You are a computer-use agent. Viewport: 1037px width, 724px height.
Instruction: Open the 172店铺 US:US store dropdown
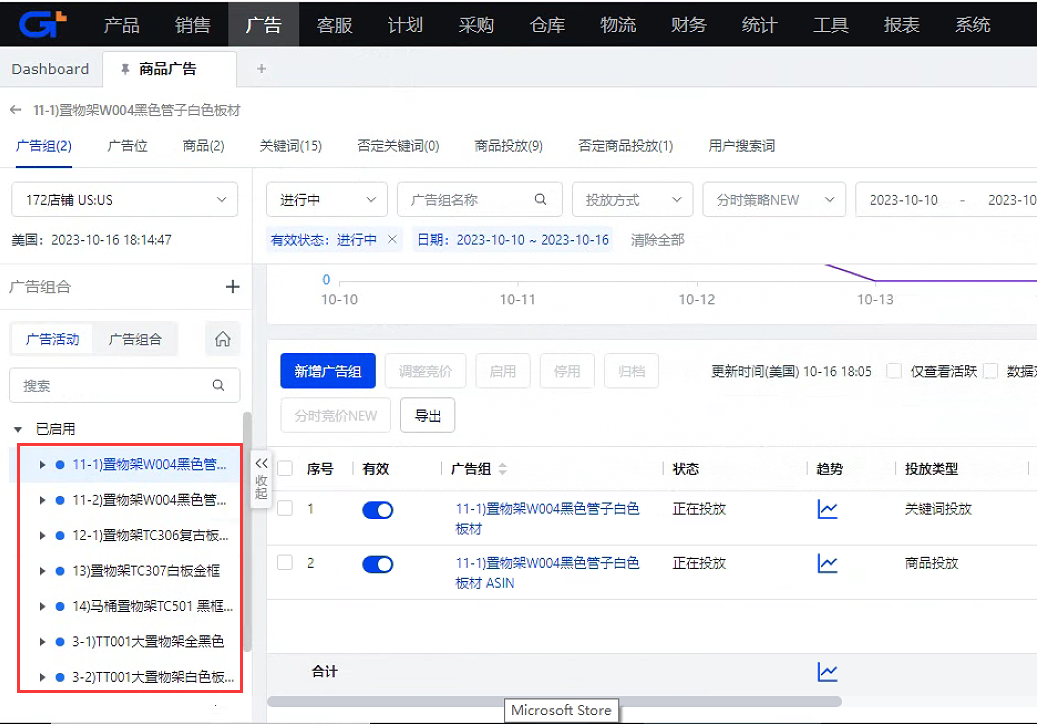tap(125, 200)
